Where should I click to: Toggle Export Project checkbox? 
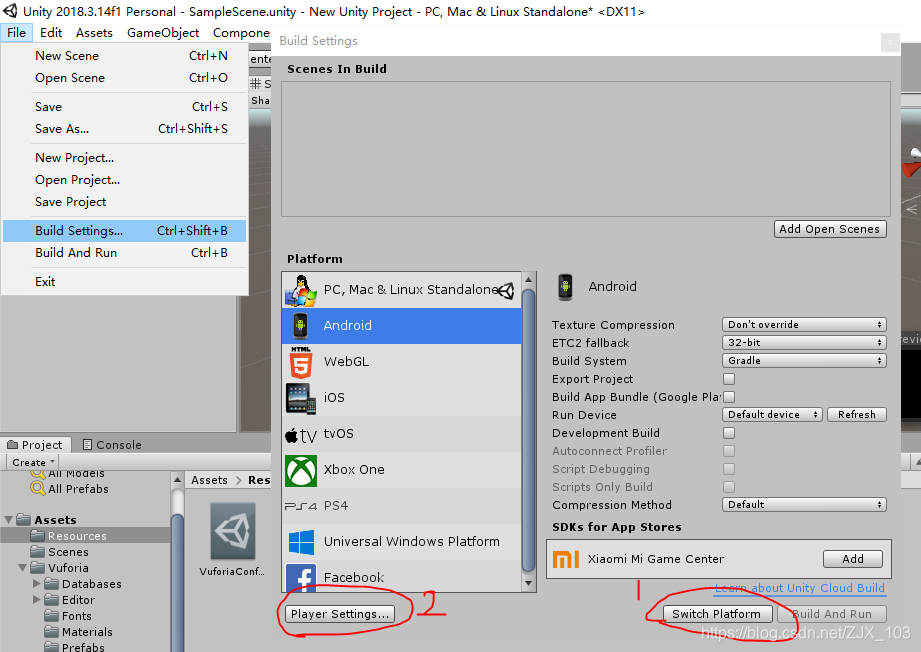pyautogui.click(x=729, y=379)
